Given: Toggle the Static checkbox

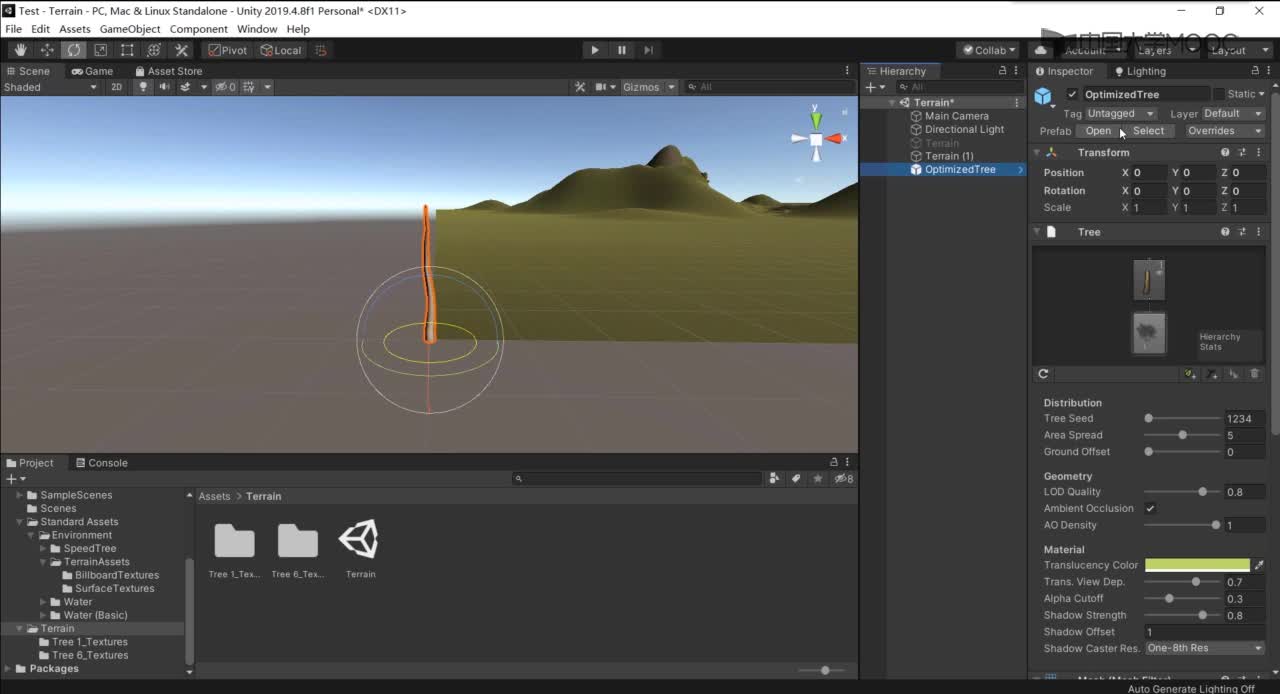Looking at the screenshot, I should tap(1219, 94).
